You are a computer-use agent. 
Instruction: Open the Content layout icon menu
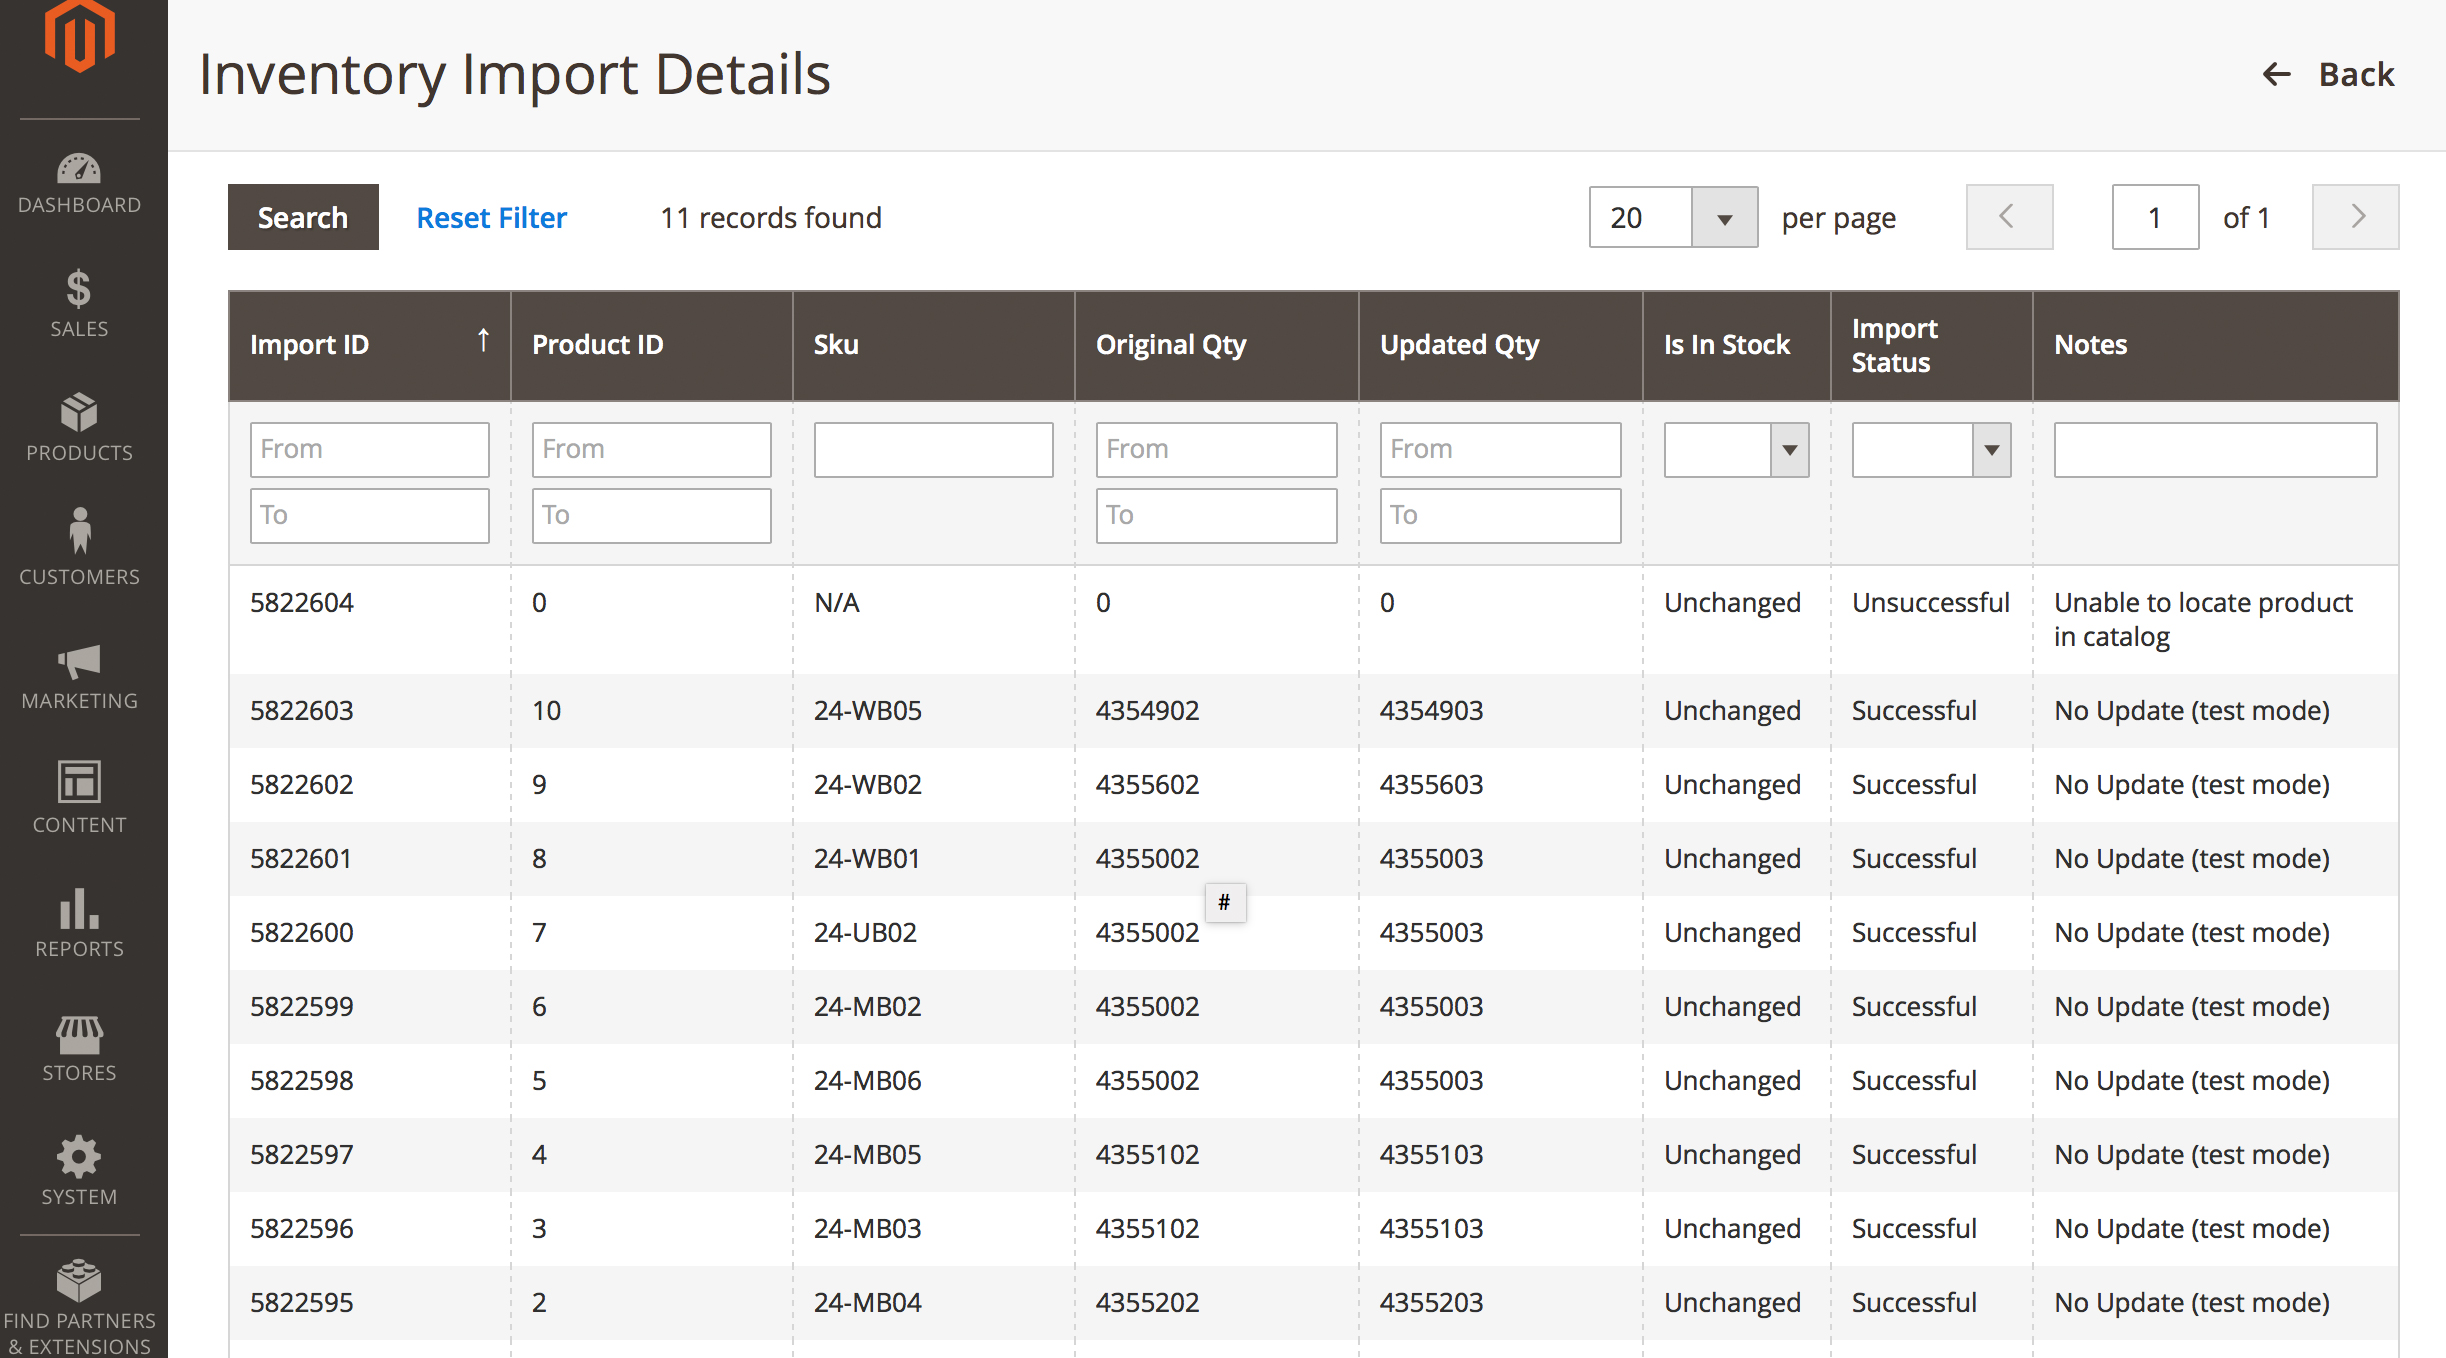click(79, 782)
